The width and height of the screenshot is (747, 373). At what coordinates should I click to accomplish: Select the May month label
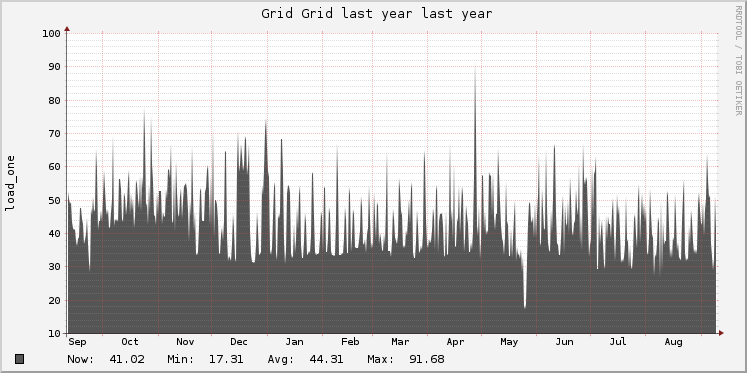509,342
